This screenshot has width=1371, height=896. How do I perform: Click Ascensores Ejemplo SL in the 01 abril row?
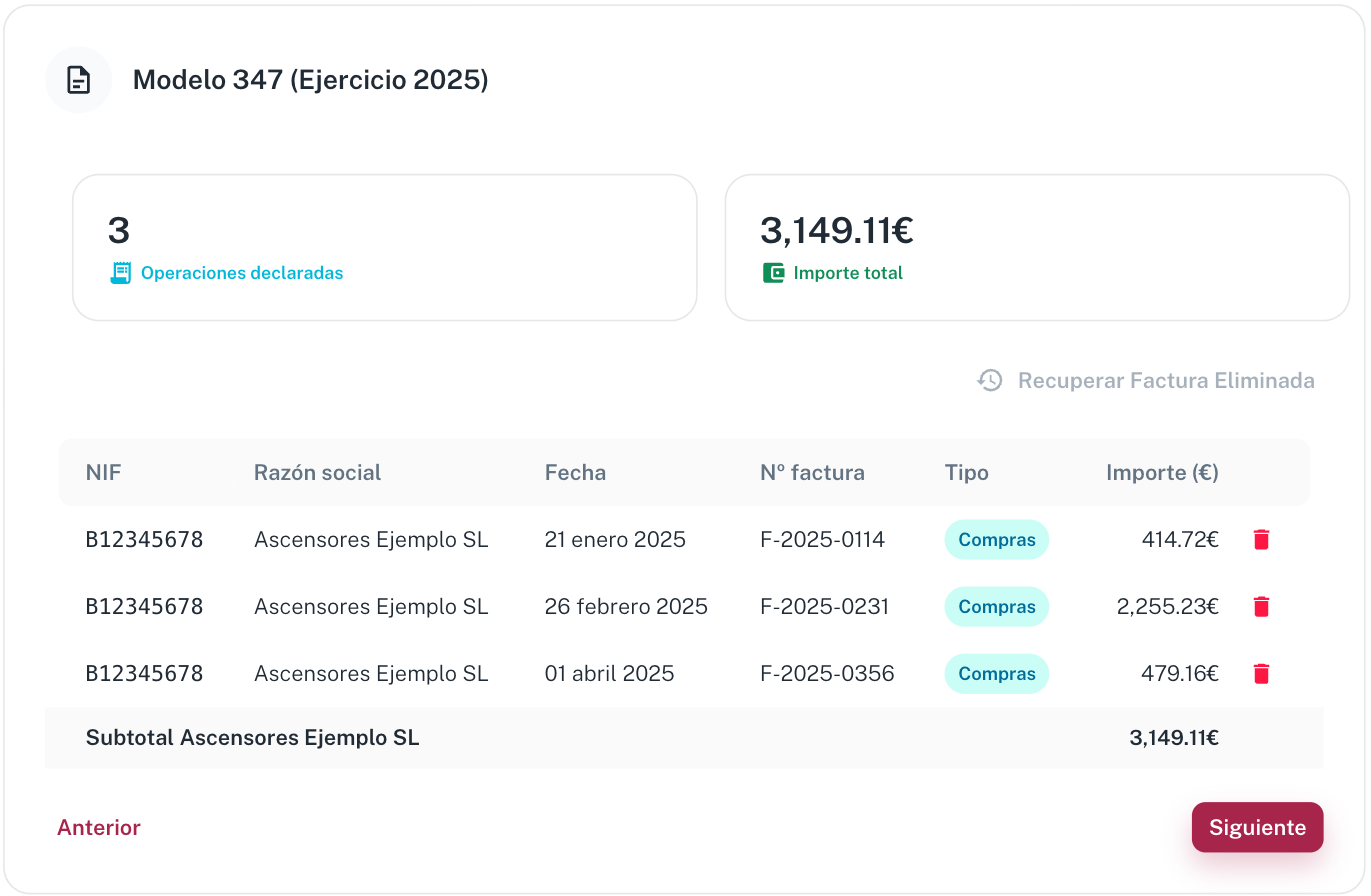[371, 674]
